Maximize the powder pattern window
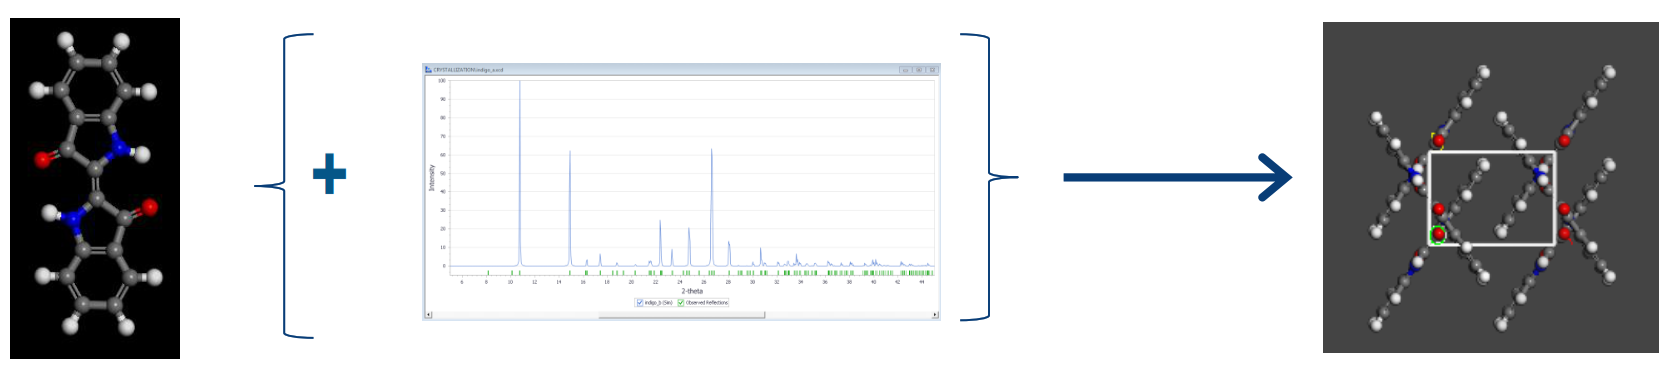This screenshot has height=376, width=1676. pyautogui.click(x=919, y=70)
